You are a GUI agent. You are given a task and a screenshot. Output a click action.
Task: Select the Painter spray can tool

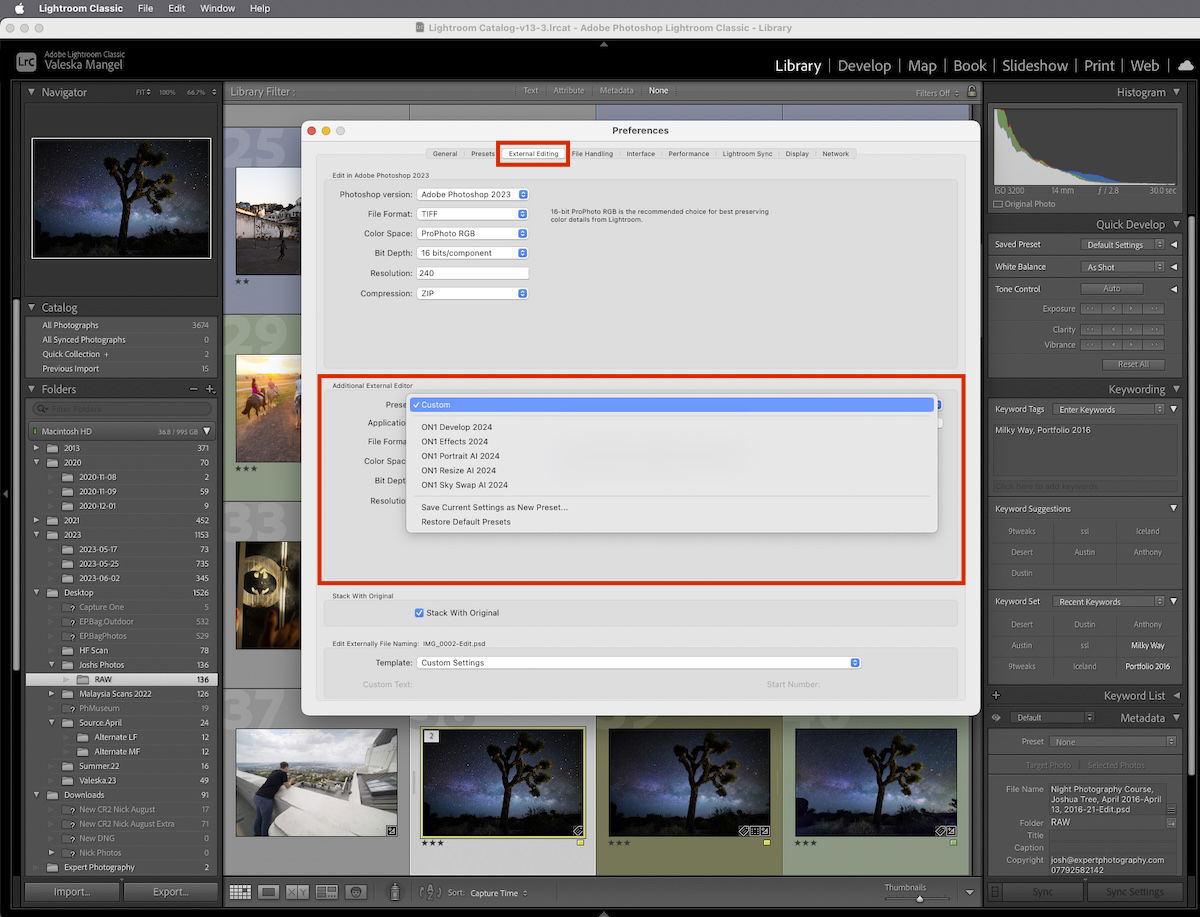[395, 891]
